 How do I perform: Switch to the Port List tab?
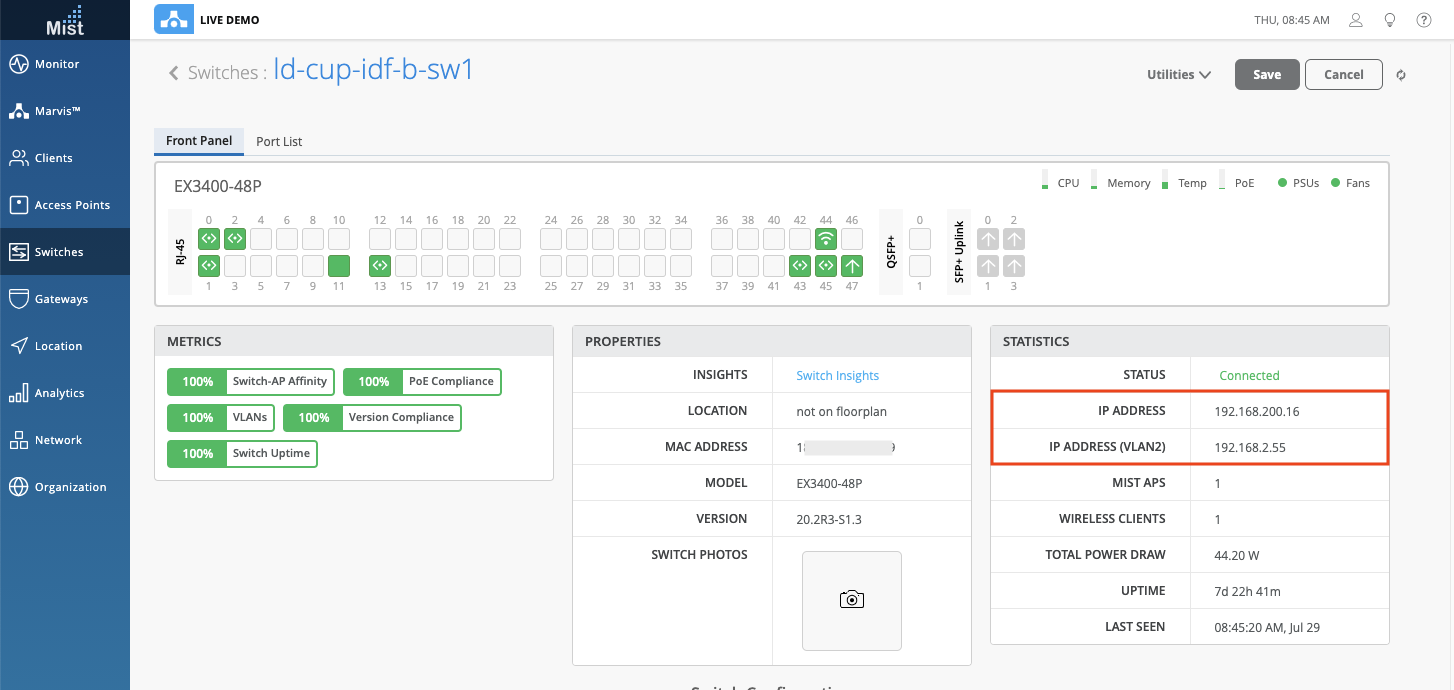[x=279, y=142]
